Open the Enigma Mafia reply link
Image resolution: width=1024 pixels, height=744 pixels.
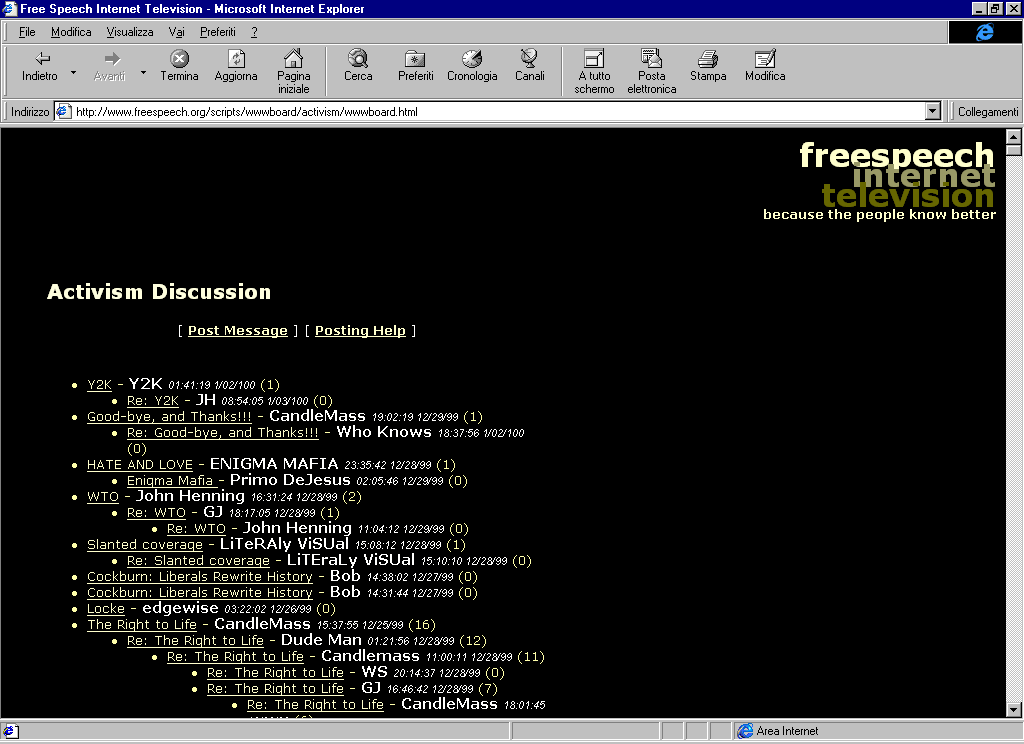[171, 481]
